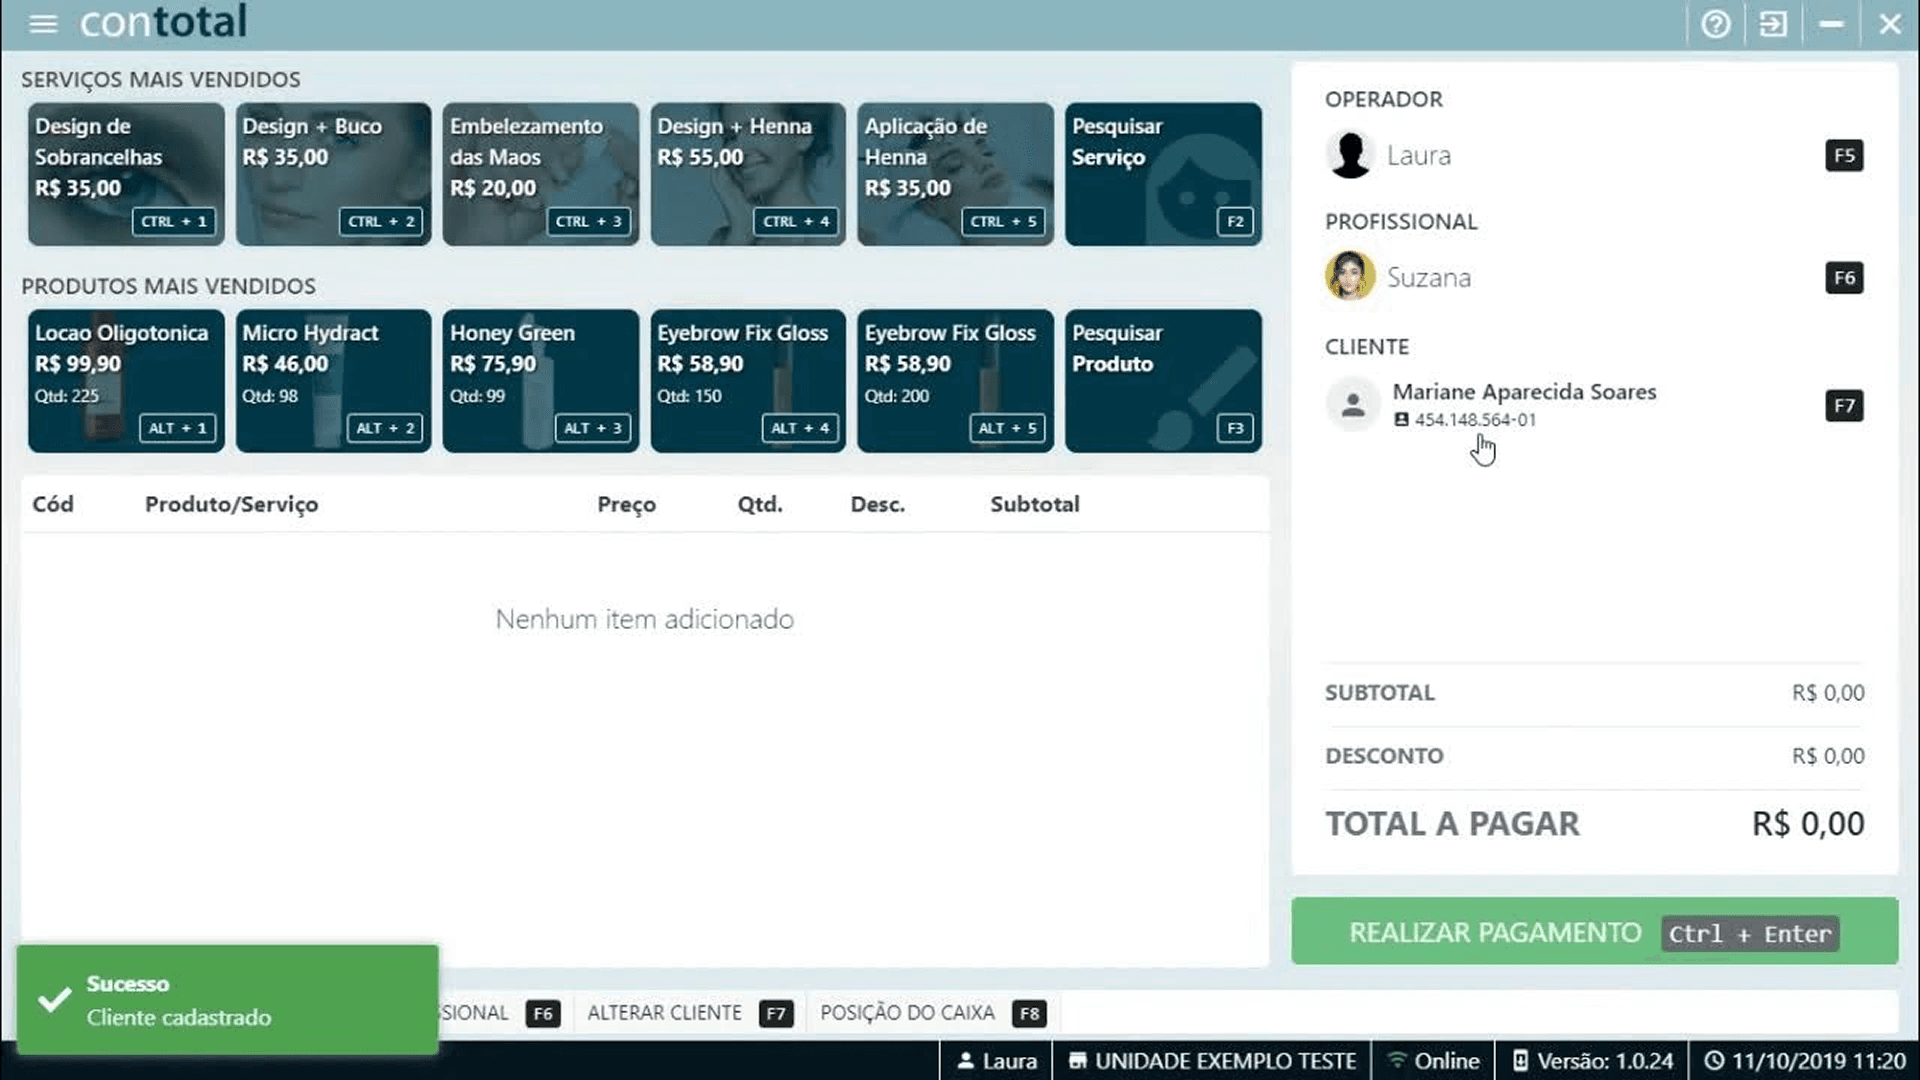1920x1080 pixels.
Task: Add Eyebrow Fix Gloss with Qtd 200
Action: [955, 381]
